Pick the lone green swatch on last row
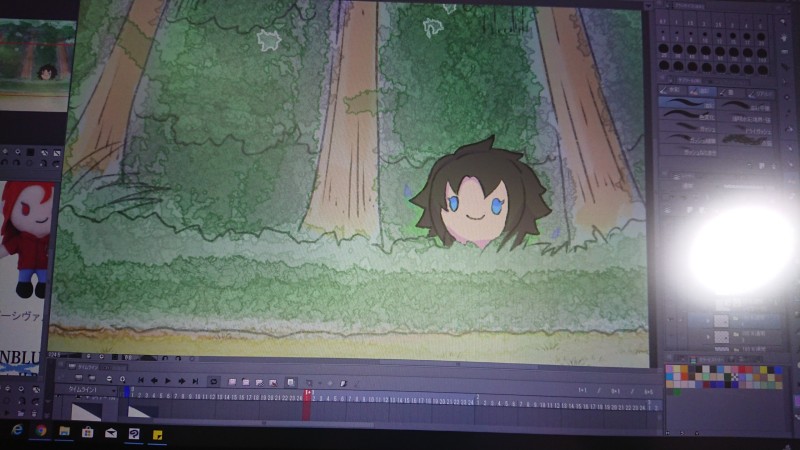Screen dimensions: 800x450 pyautogui.click(x=677, y=392)
